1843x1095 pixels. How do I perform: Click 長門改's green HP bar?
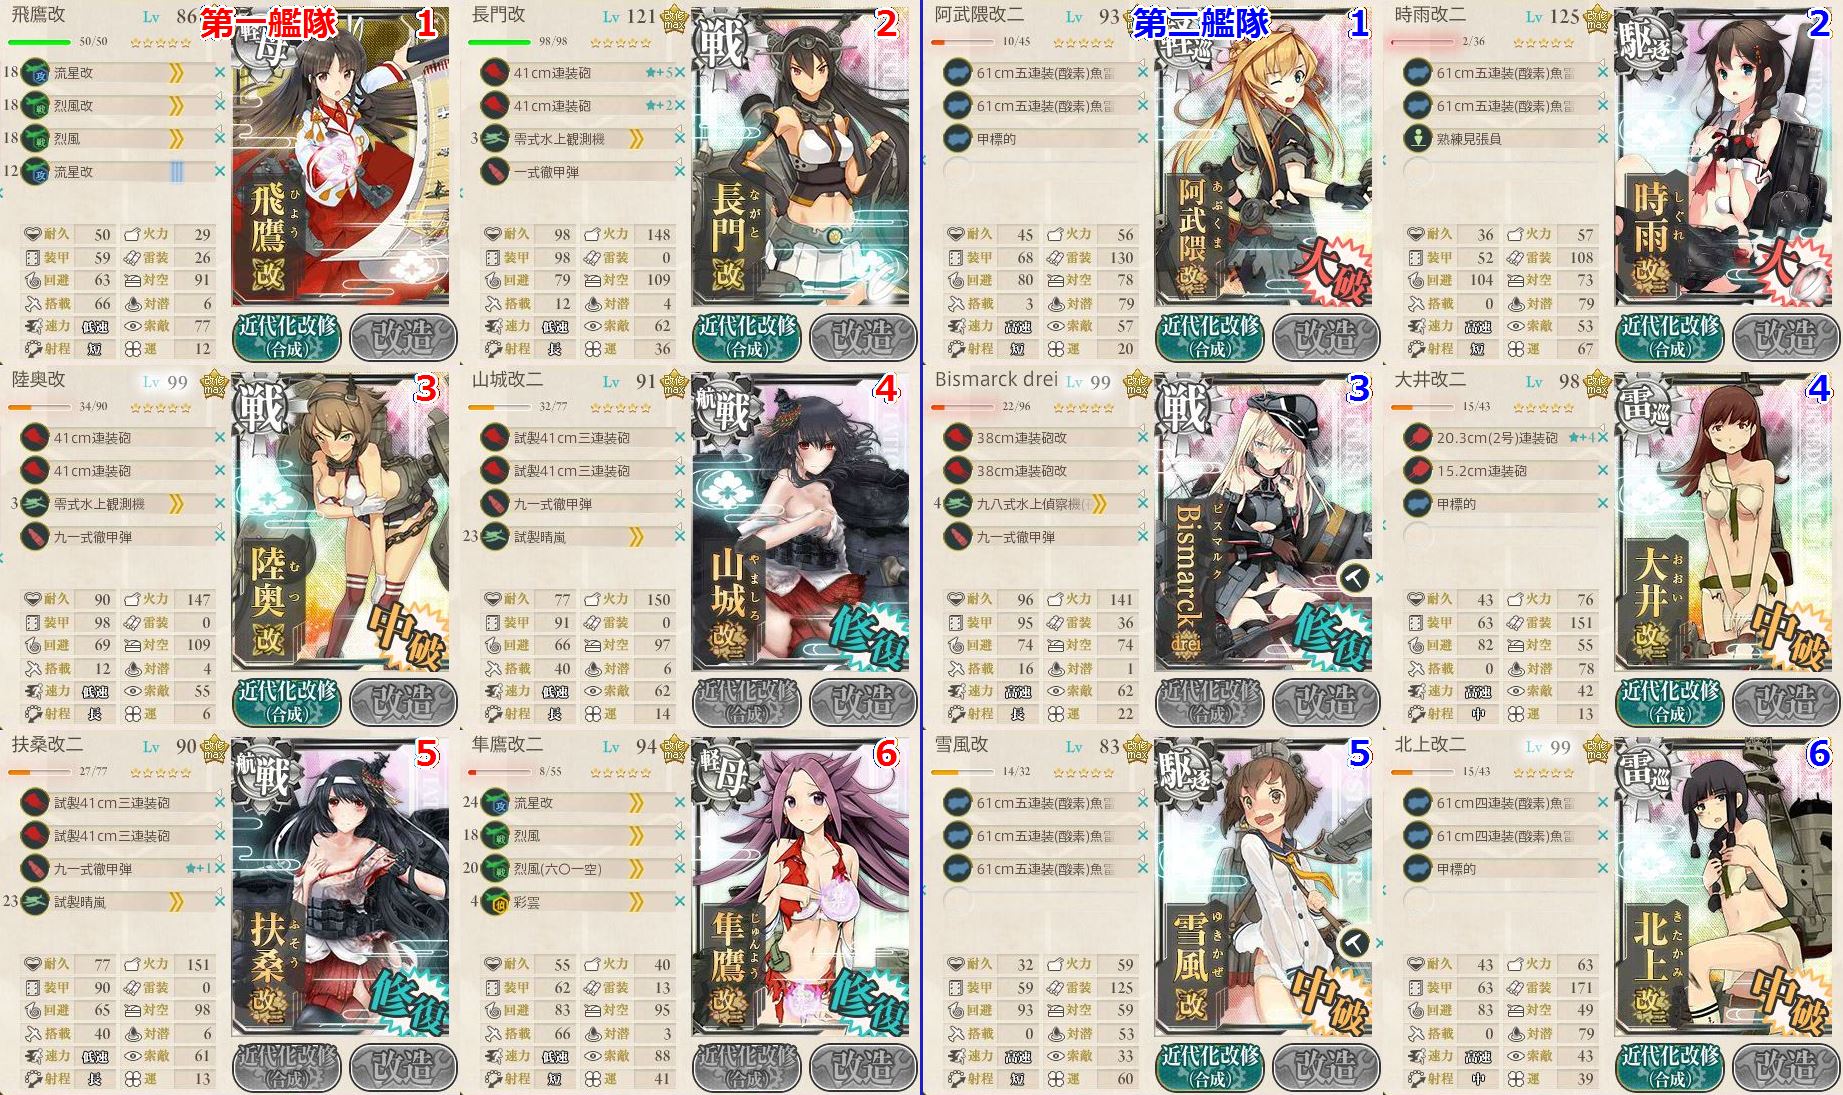(499, 42)
